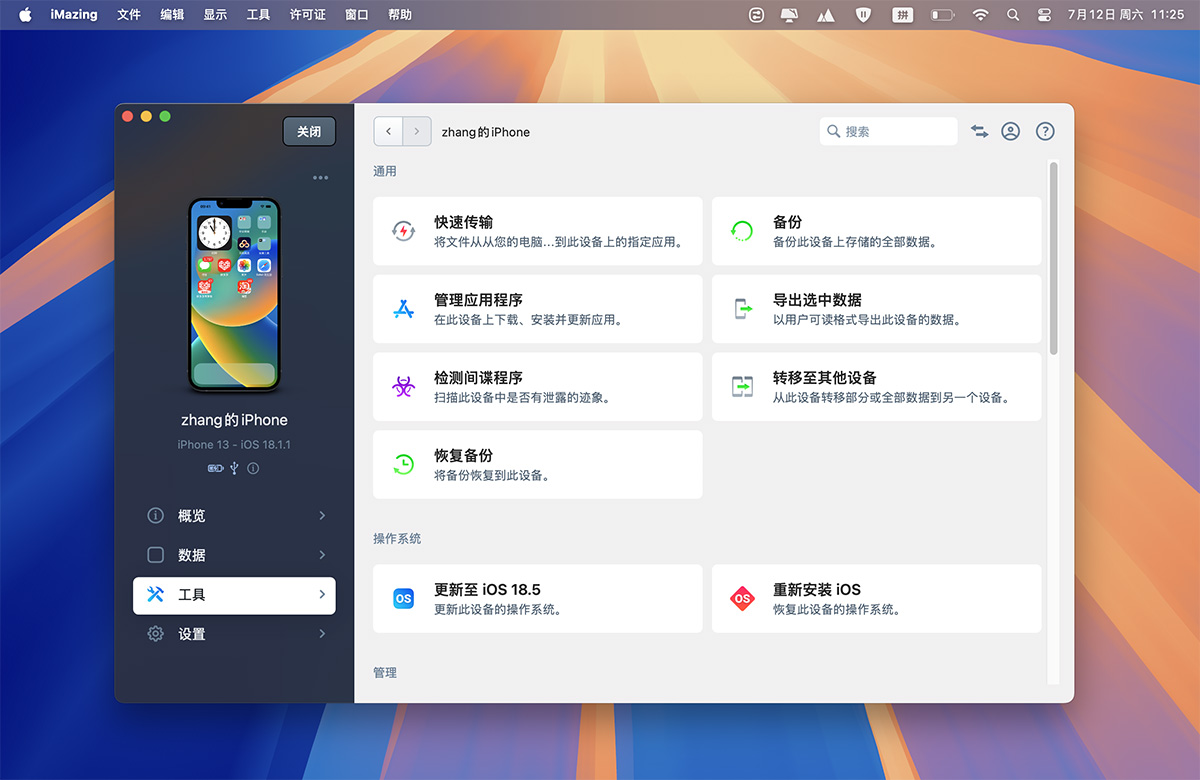Open the 显示 menu

pos(215,15)
